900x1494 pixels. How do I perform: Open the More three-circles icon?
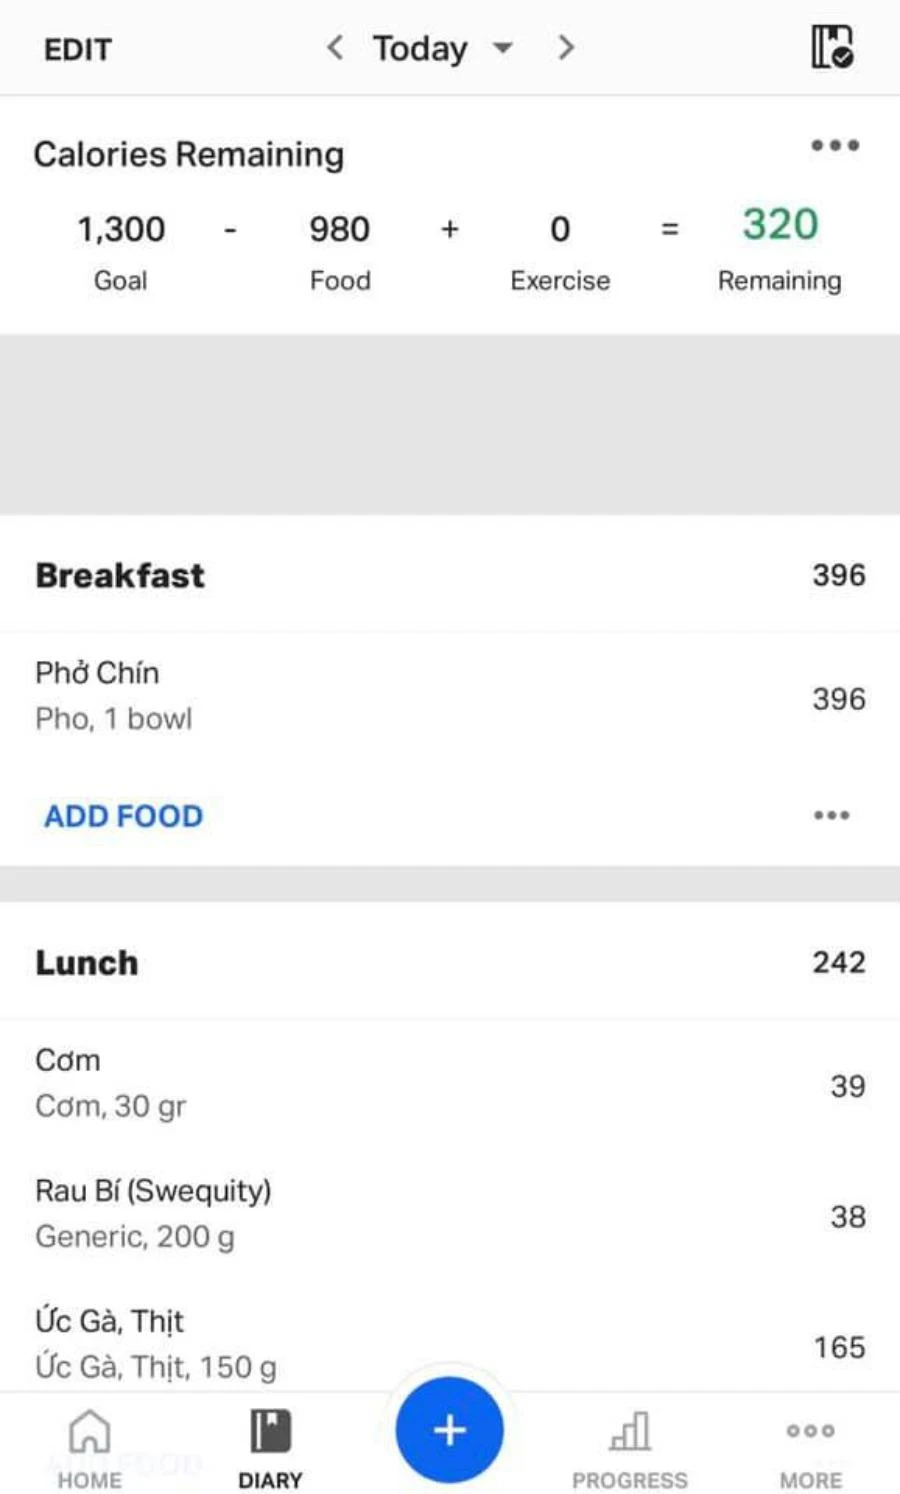(810, 1432)
